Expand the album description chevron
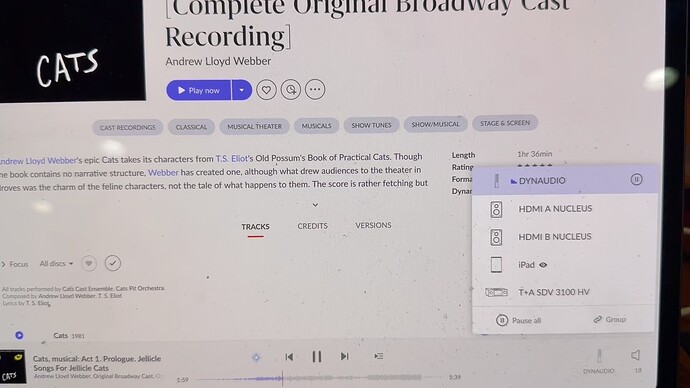 coord(315,205)
